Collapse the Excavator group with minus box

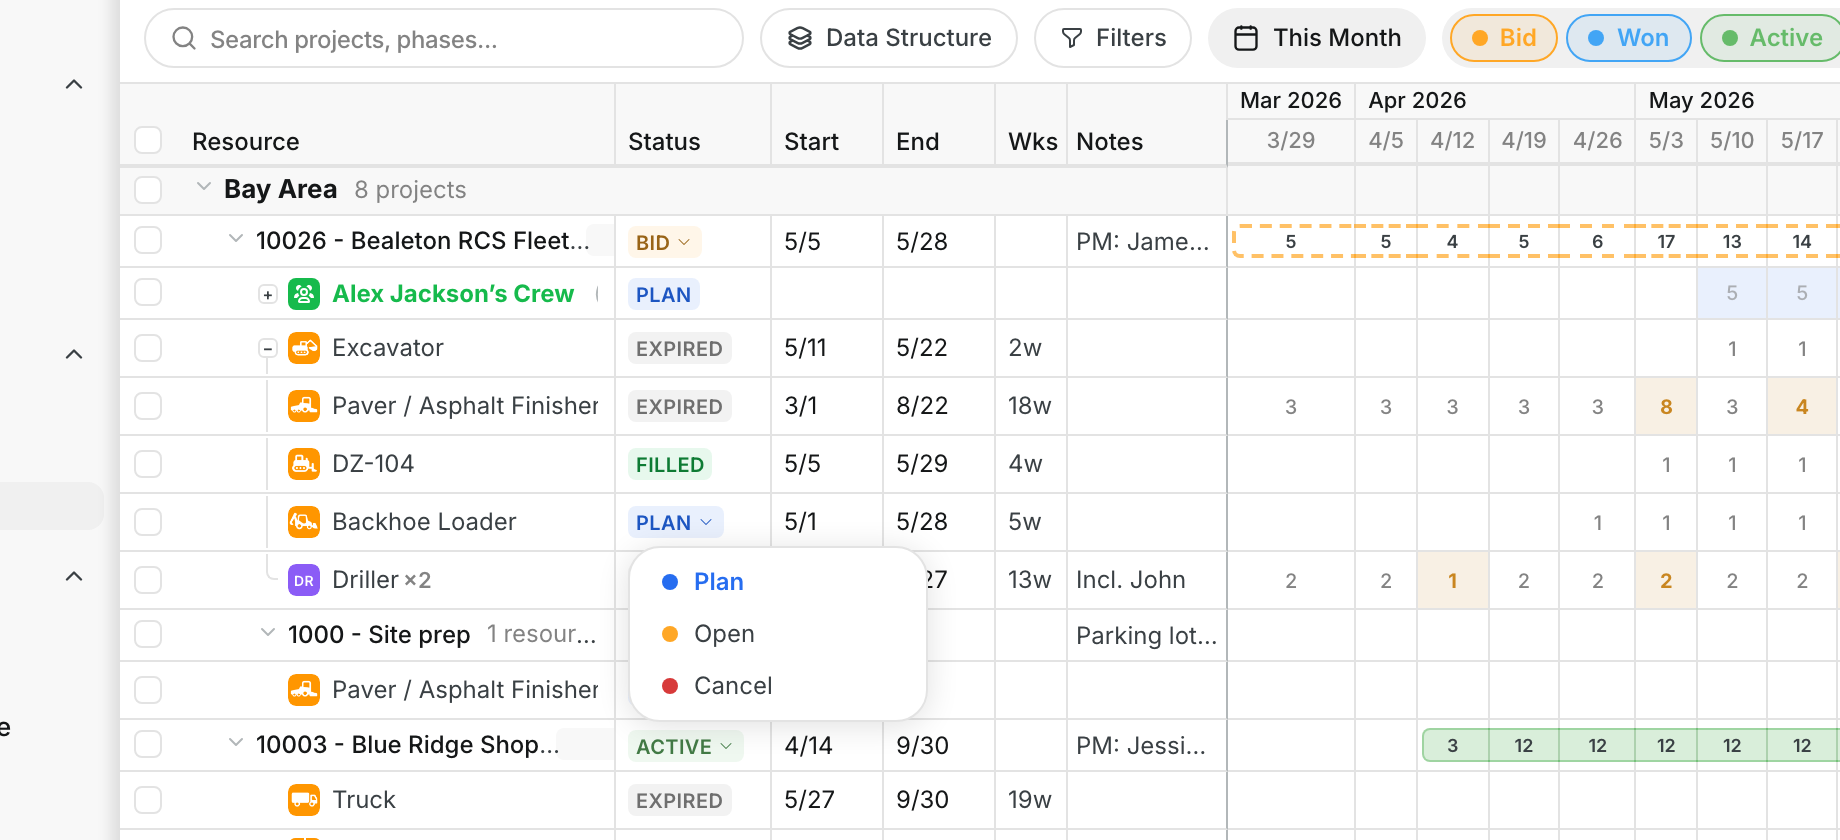(x=268, y=348)
